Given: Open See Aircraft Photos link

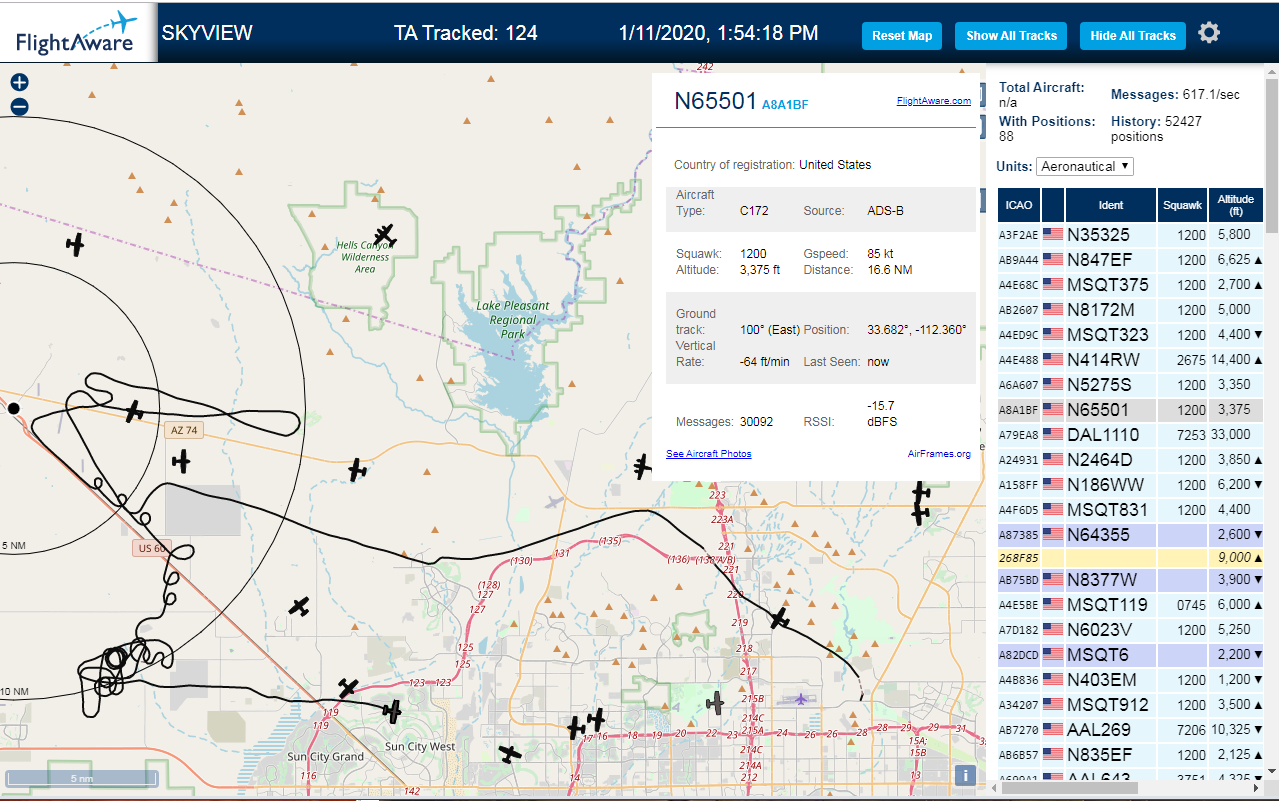Looking at the screenshot, I should (709, 454).
